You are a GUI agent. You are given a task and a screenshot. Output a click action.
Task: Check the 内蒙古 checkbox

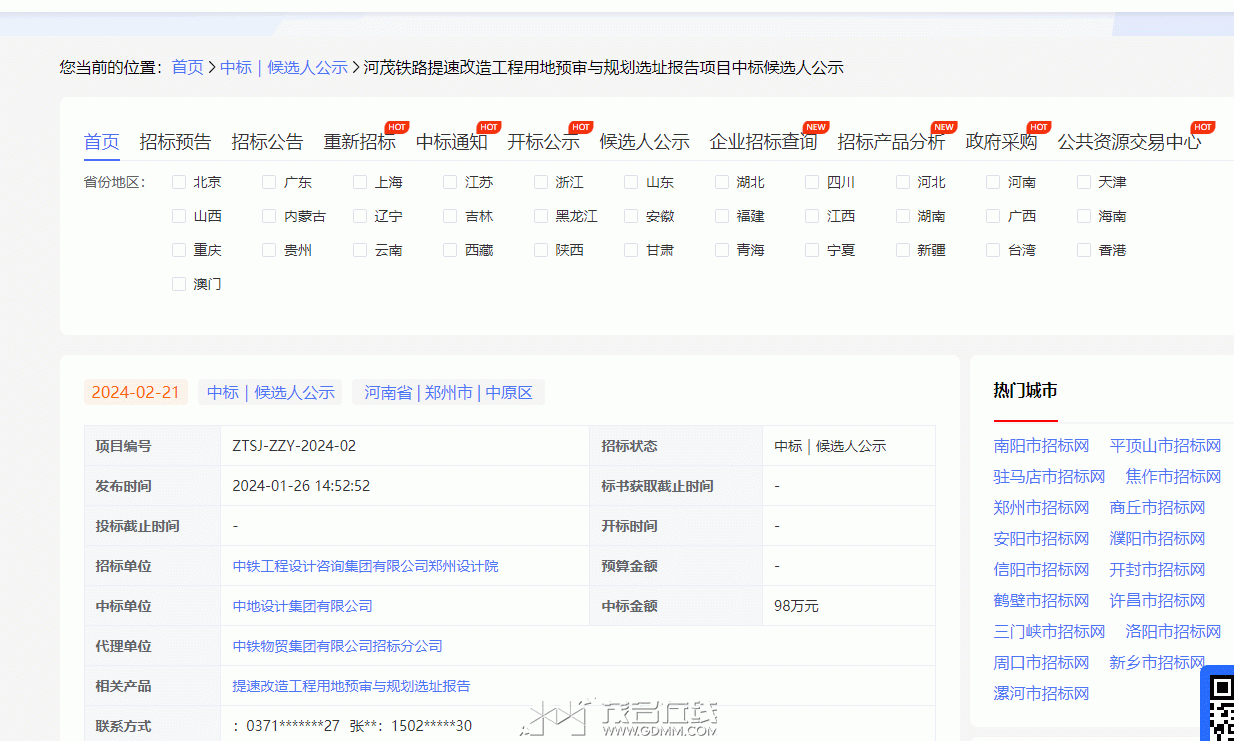click(x=269, y=216)
